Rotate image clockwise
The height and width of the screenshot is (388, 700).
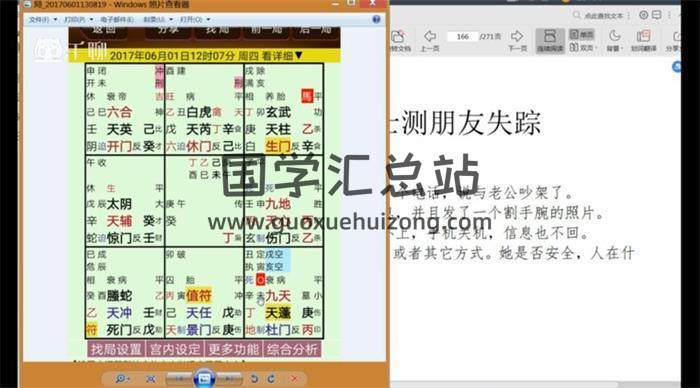271,379
